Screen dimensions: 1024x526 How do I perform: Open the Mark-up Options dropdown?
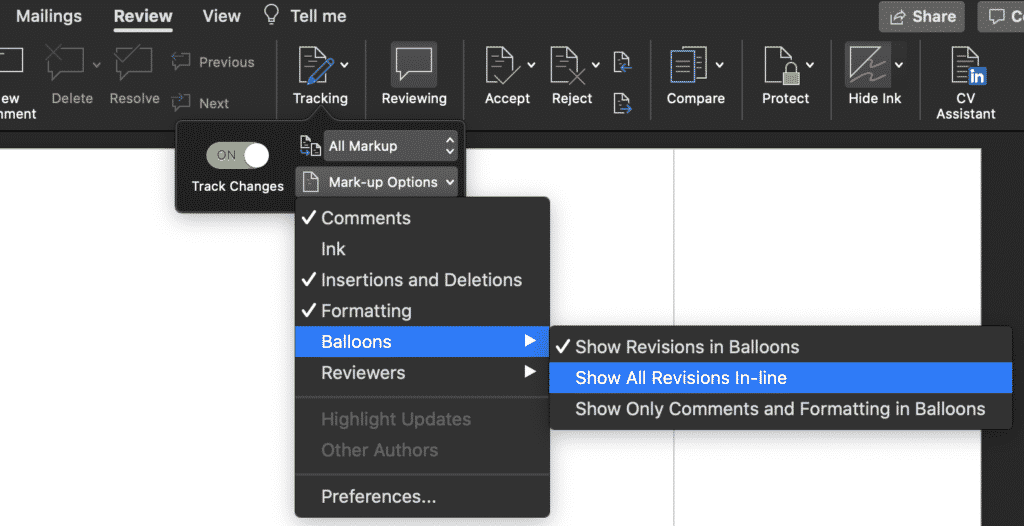[376, 182]
